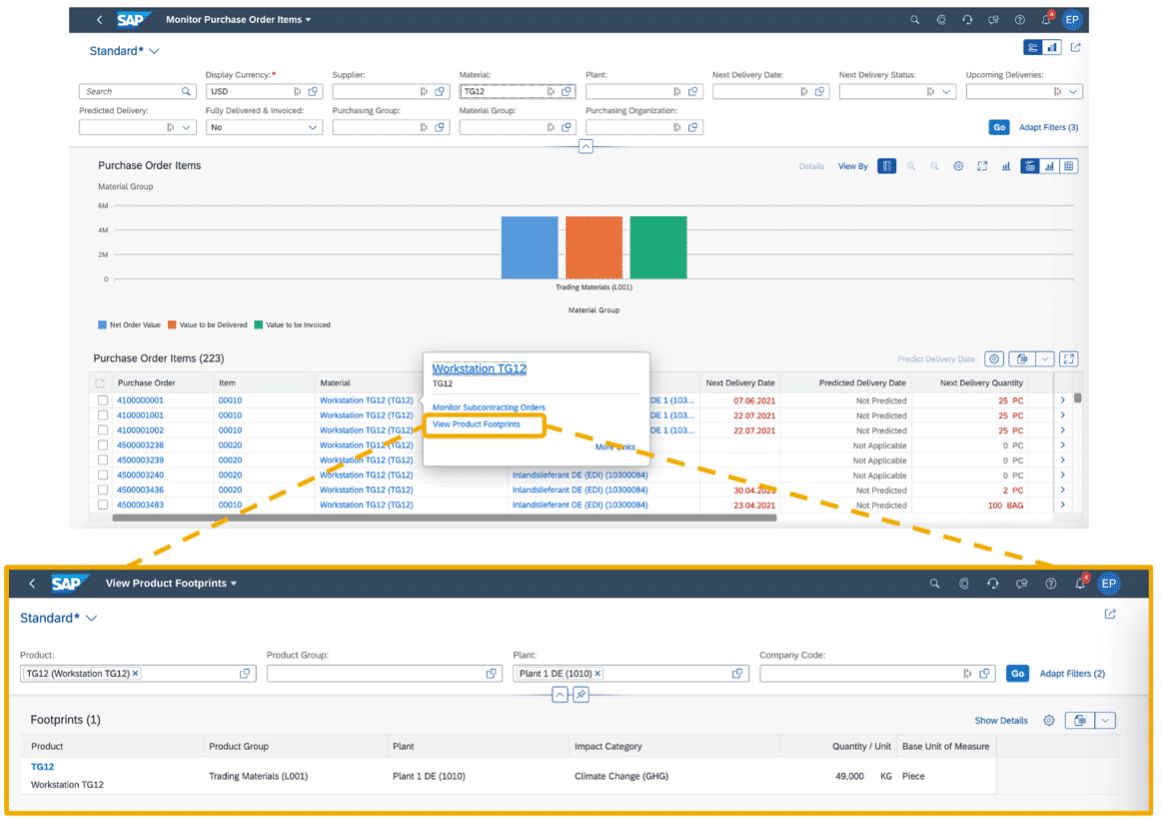Open chart settings gear icon
Image resolution: width=1161 pixels, height=821 pixels.
957,166
